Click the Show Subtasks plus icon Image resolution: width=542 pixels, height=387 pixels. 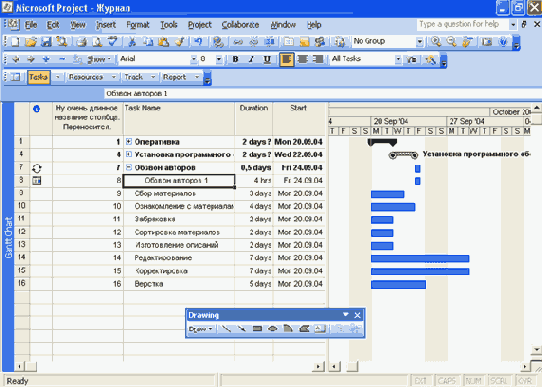pos(46,59)
